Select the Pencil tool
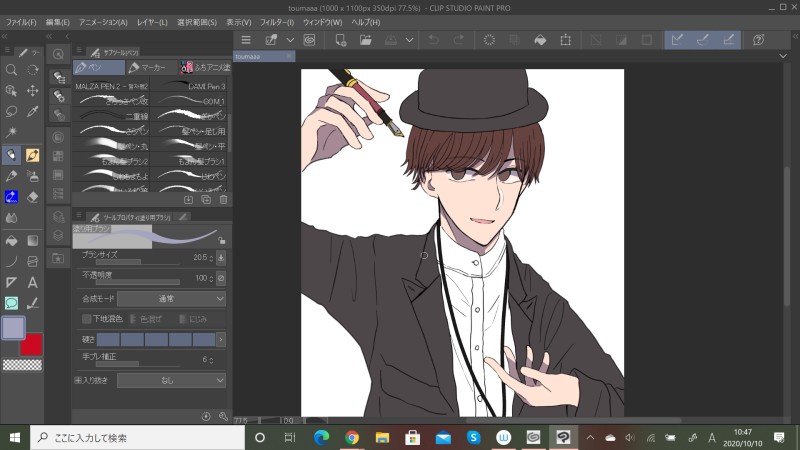The width and height of the screenshot is (800, 450). pos(11,177)
